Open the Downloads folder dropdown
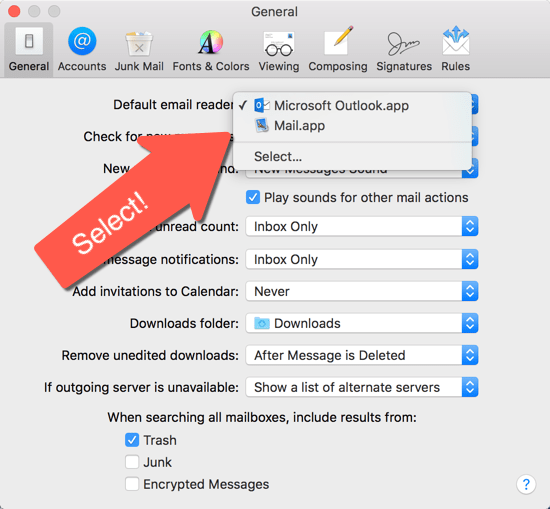Screen dimensions: 550x509 [362, 323]
